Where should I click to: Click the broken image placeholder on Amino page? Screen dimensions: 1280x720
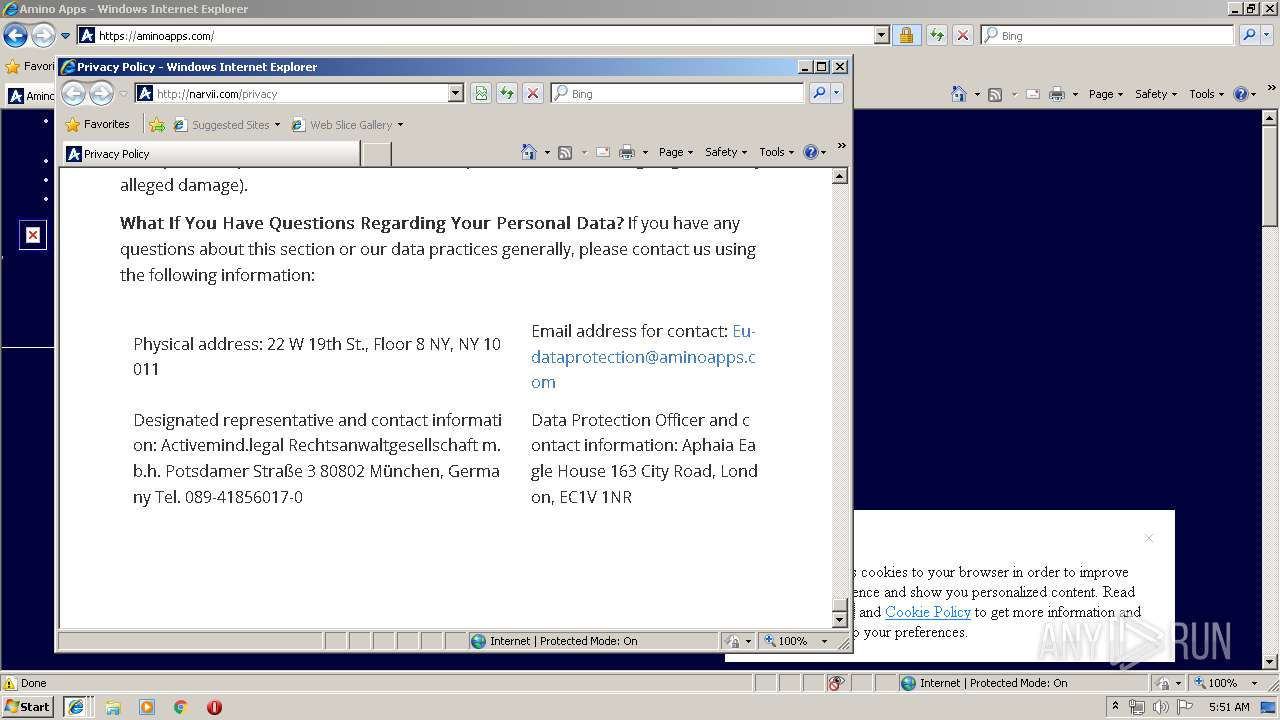tap(33, 235)
